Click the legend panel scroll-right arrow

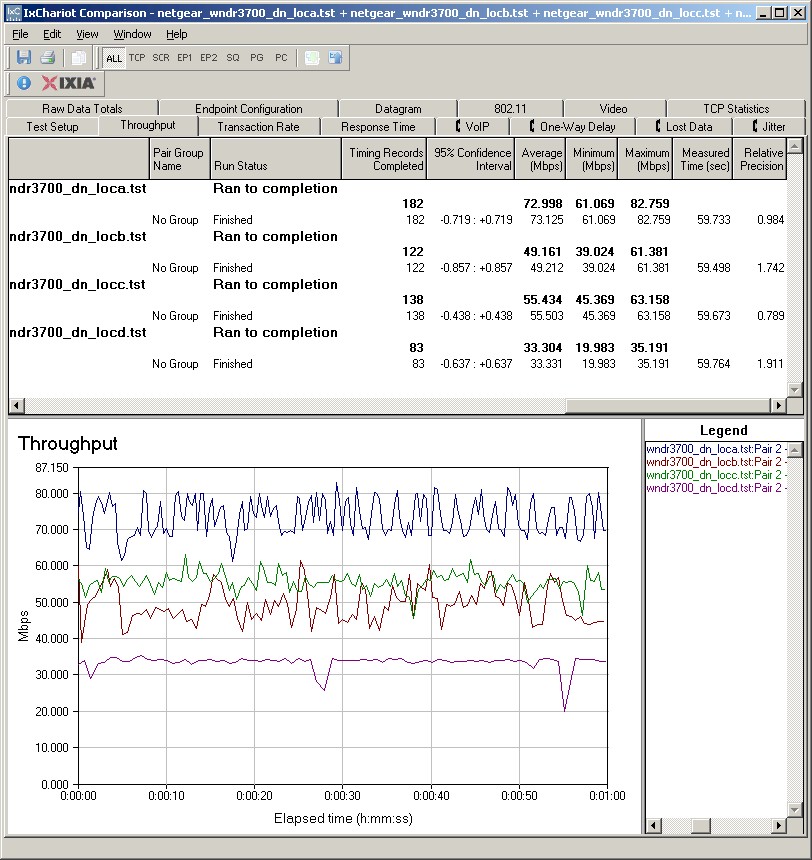pos(779,825)
